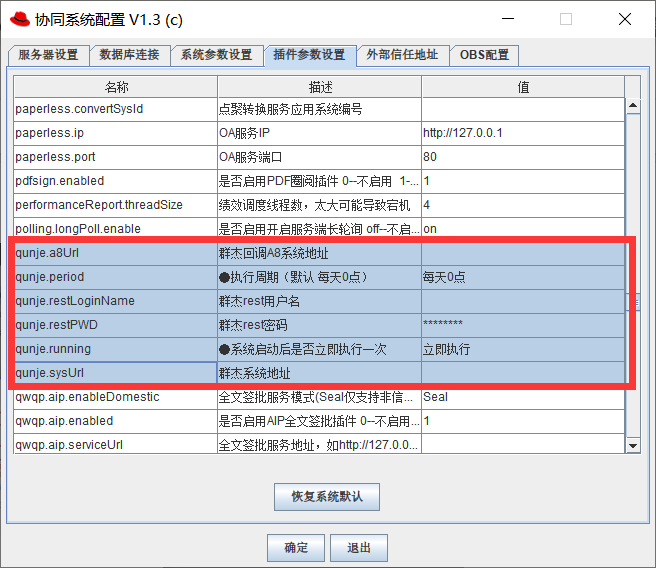
Task: Confirm with the 确定 button
Action: pyautogui.click(x=296, y=548)
